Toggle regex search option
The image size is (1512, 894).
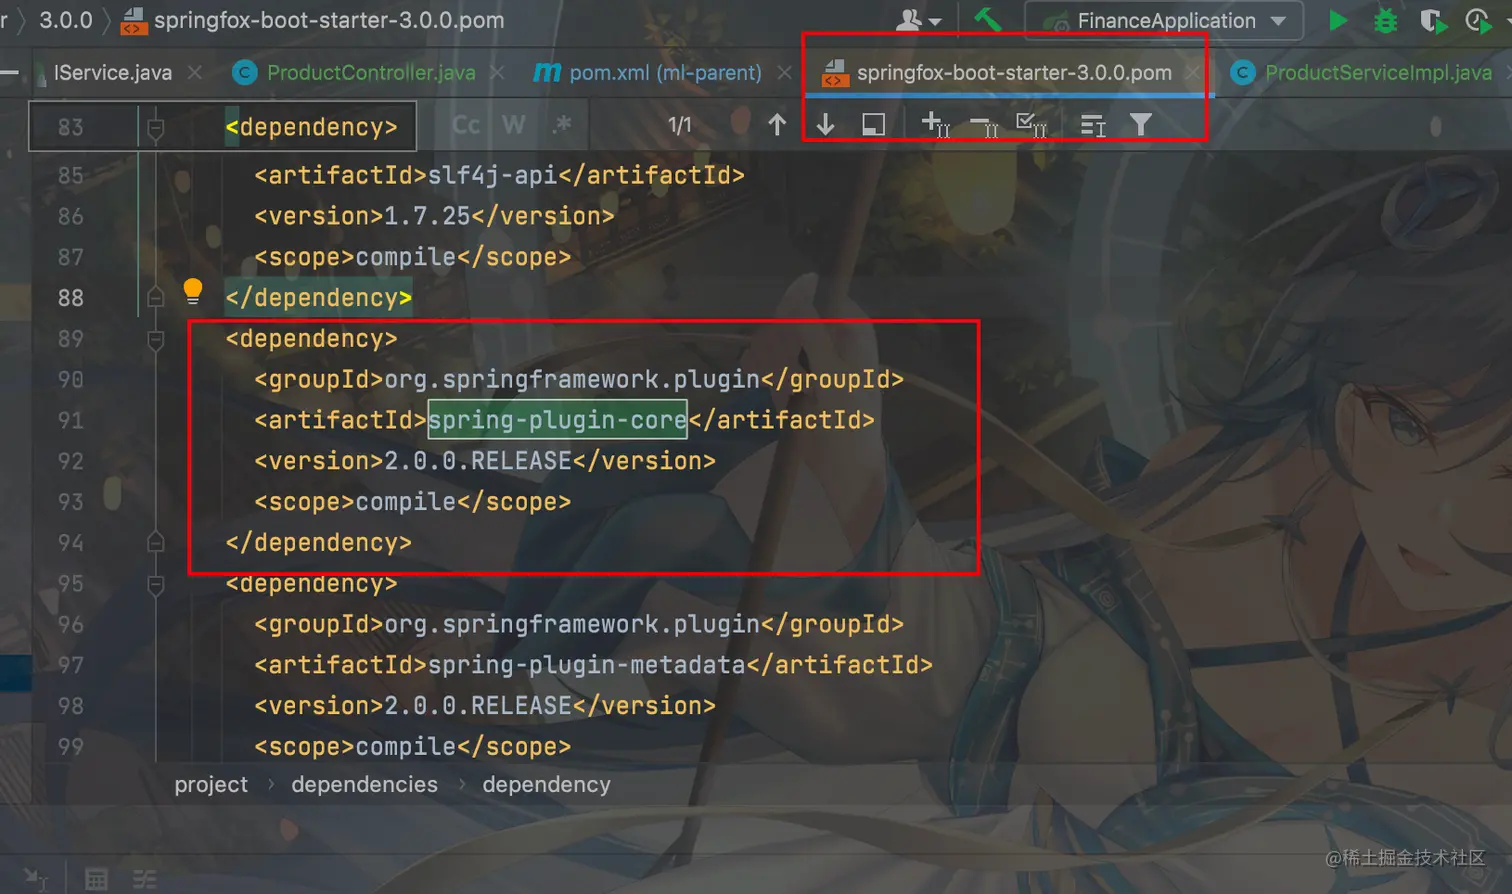click(562, 125)
